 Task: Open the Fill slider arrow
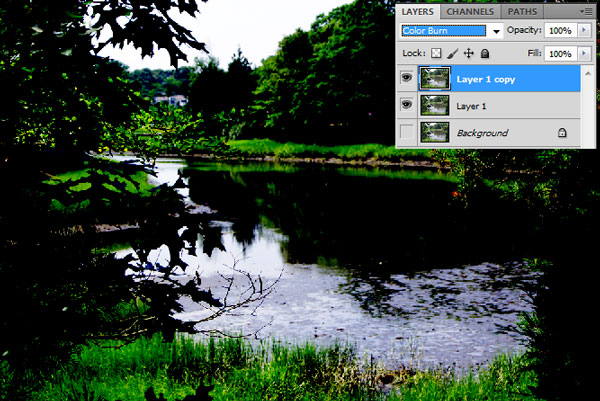(x=584, y=54)
